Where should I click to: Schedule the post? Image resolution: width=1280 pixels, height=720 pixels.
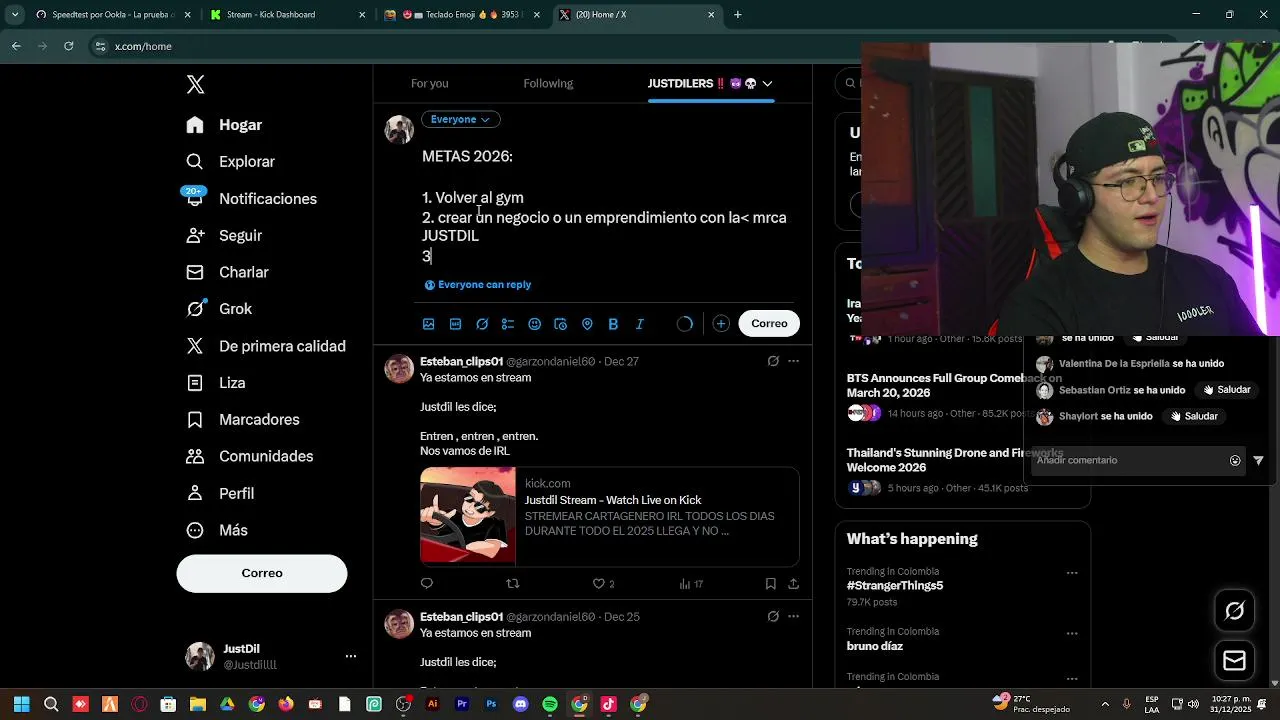(x=560, y=324)
